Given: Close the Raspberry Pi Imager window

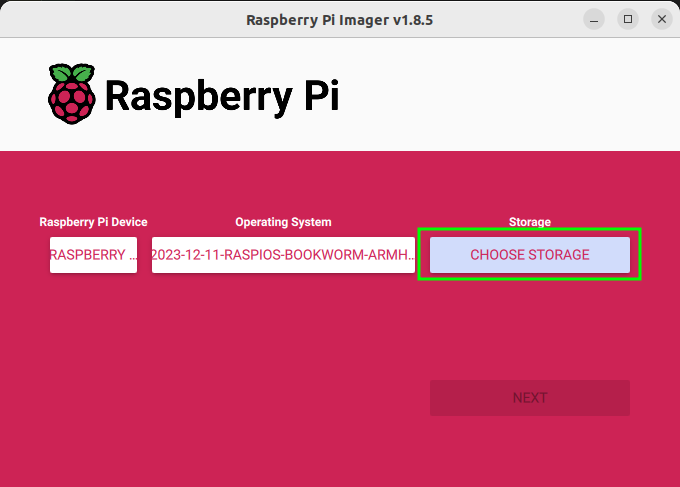Looking at the screenshot, I should (660, 19).
